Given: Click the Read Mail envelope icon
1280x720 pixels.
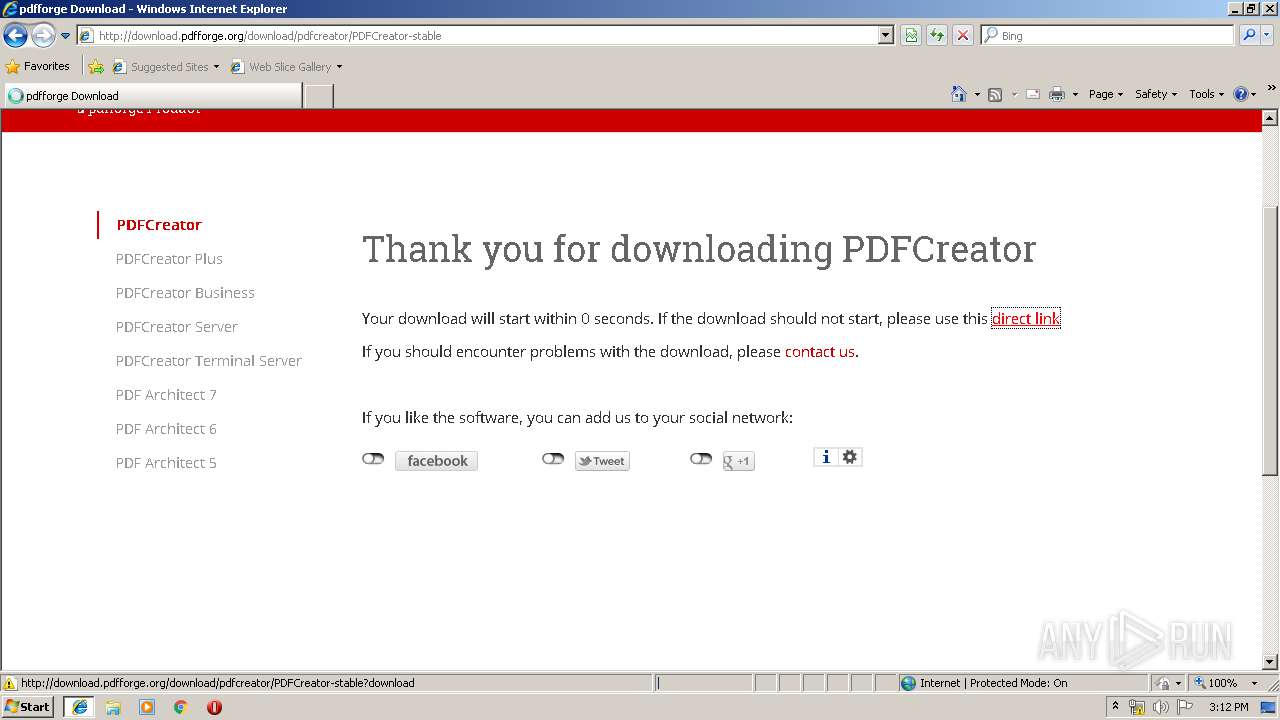Looking at the screenshot, I should pos(1033,94).
